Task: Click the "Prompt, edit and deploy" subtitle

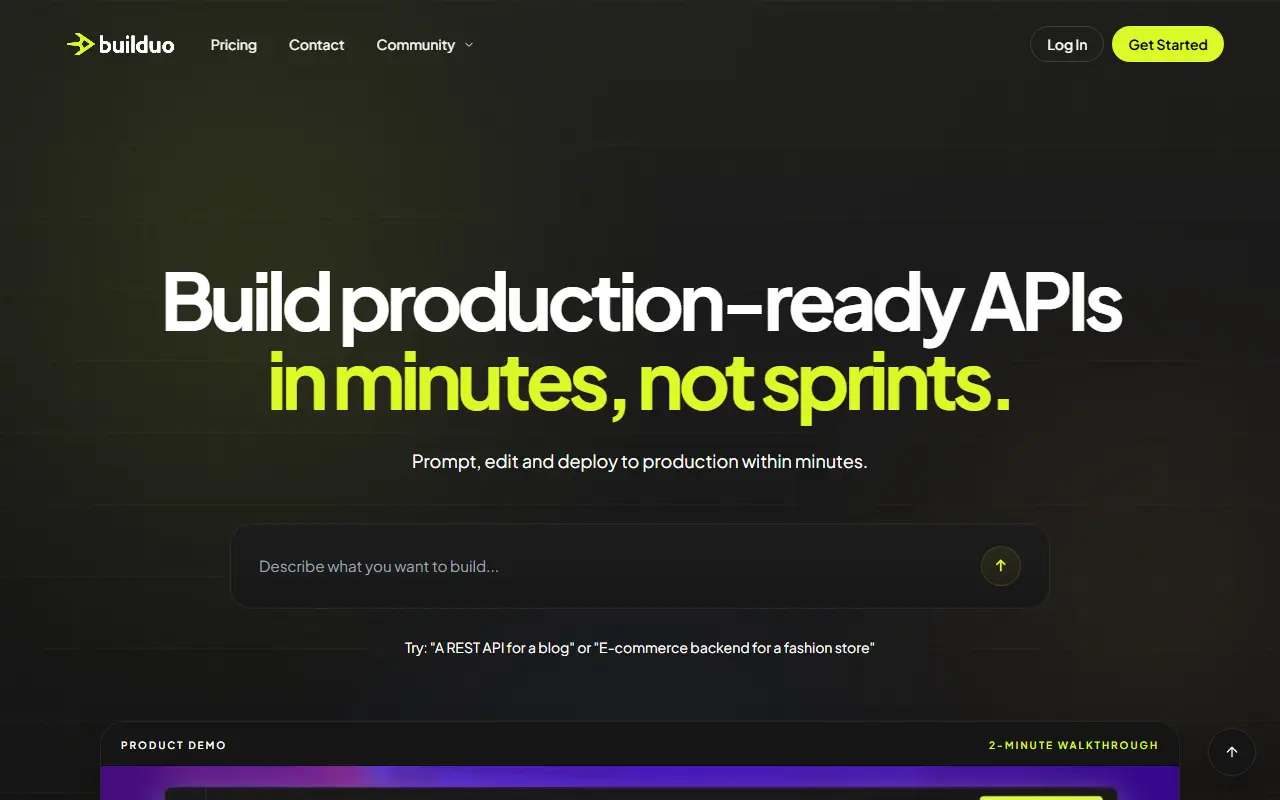Action: [x=640, y=462]
